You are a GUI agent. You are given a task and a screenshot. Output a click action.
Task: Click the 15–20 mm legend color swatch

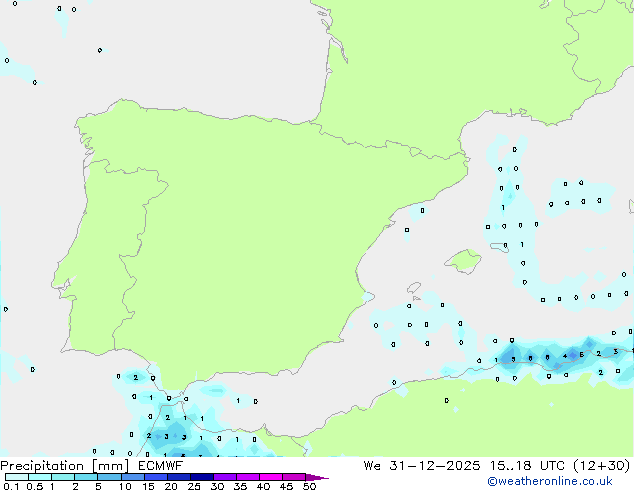tap(155, 477)
